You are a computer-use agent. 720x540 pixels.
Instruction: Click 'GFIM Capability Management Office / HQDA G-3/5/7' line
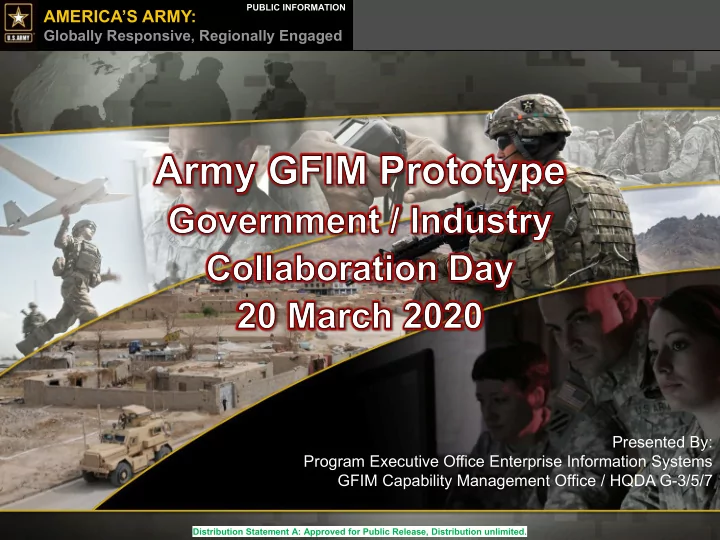click(x=525, y=481)
